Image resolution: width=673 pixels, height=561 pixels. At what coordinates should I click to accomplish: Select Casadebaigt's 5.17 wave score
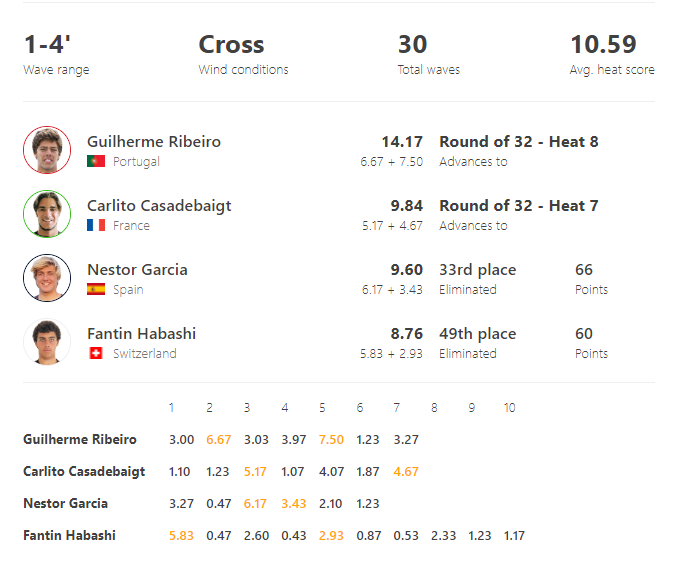[255, 471]
